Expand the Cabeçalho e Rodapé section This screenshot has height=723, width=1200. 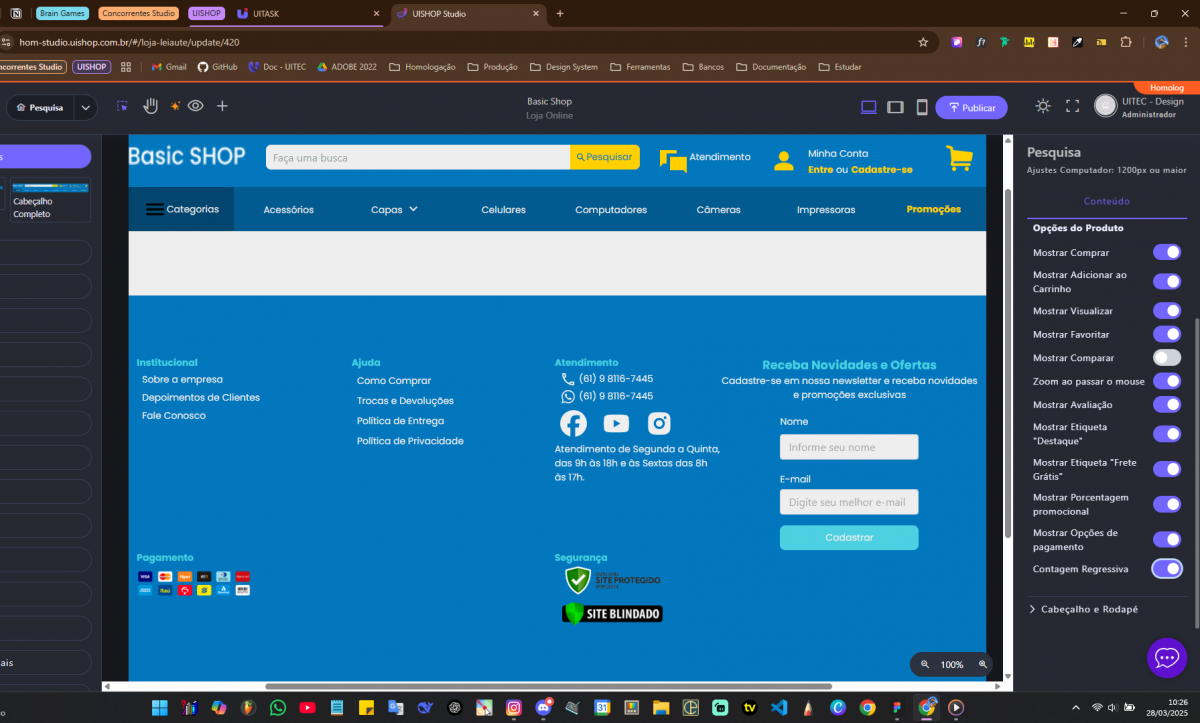click(1088, 609)
